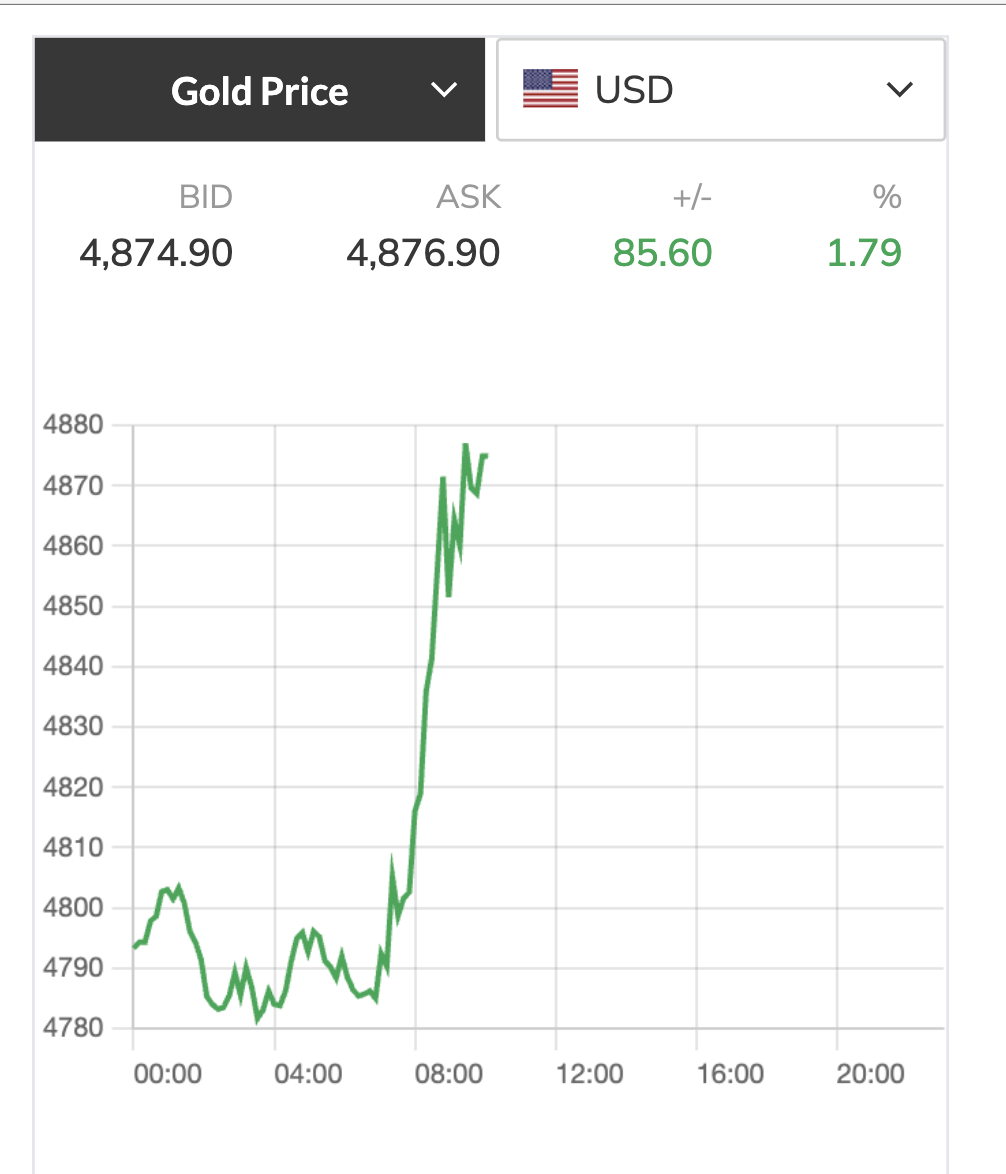This screenshot has height=1174, width=1006.
Task: Open the USD currency selector
Action: coord(720,90)
